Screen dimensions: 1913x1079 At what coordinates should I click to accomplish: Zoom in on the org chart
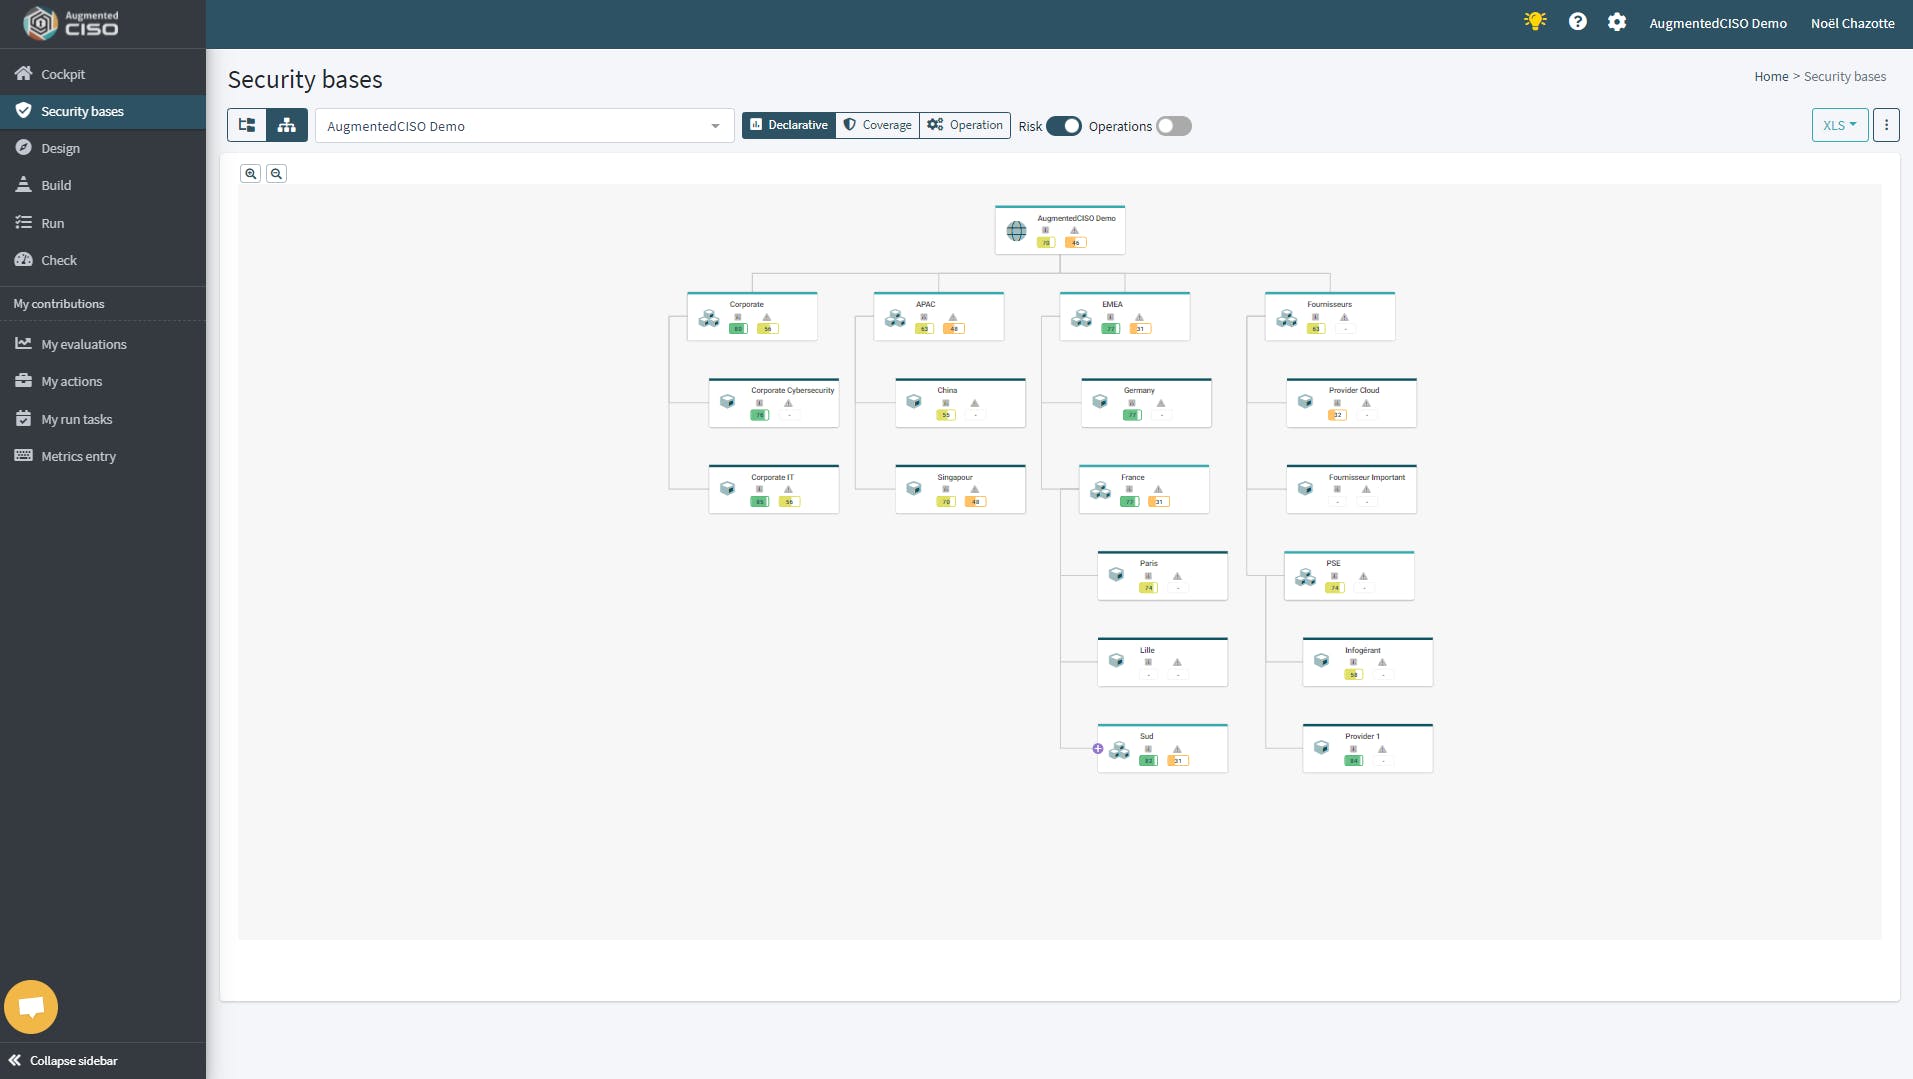[x=251, y=173]
